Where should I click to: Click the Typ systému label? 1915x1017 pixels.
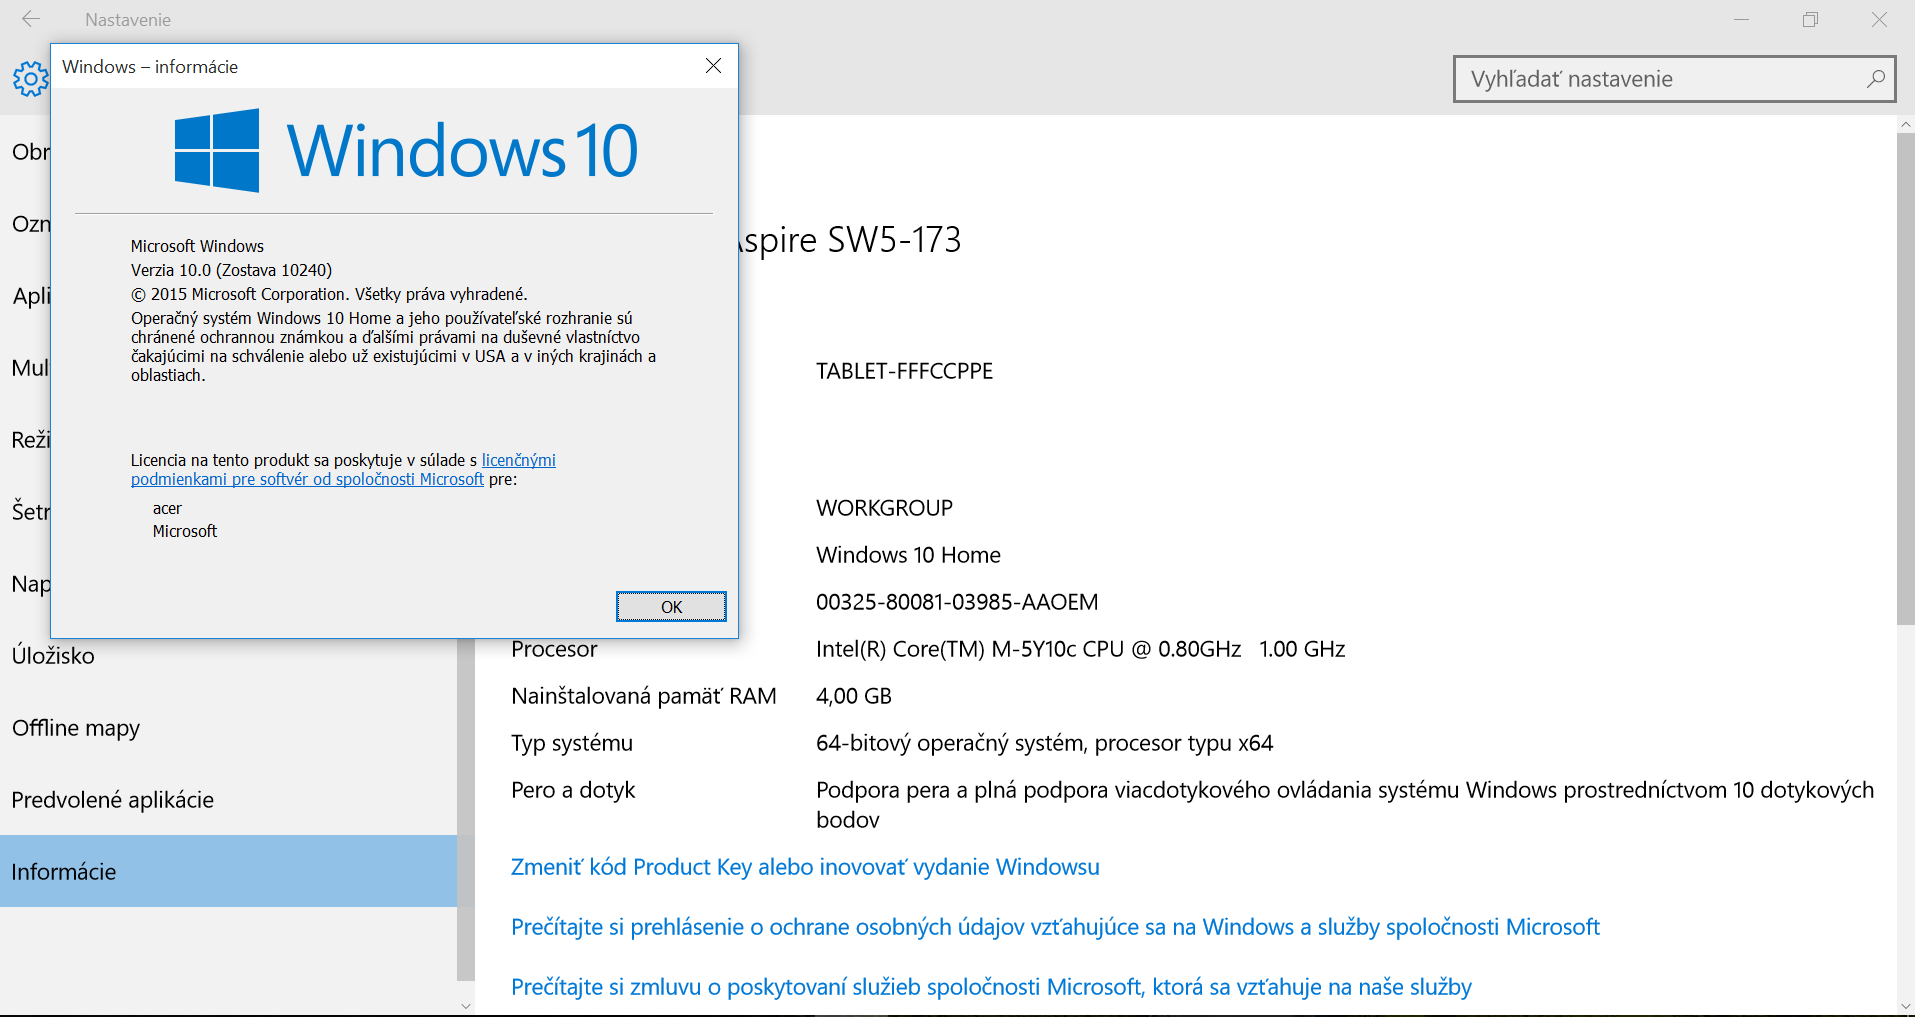pyautogui.click(x=572, y=743)
